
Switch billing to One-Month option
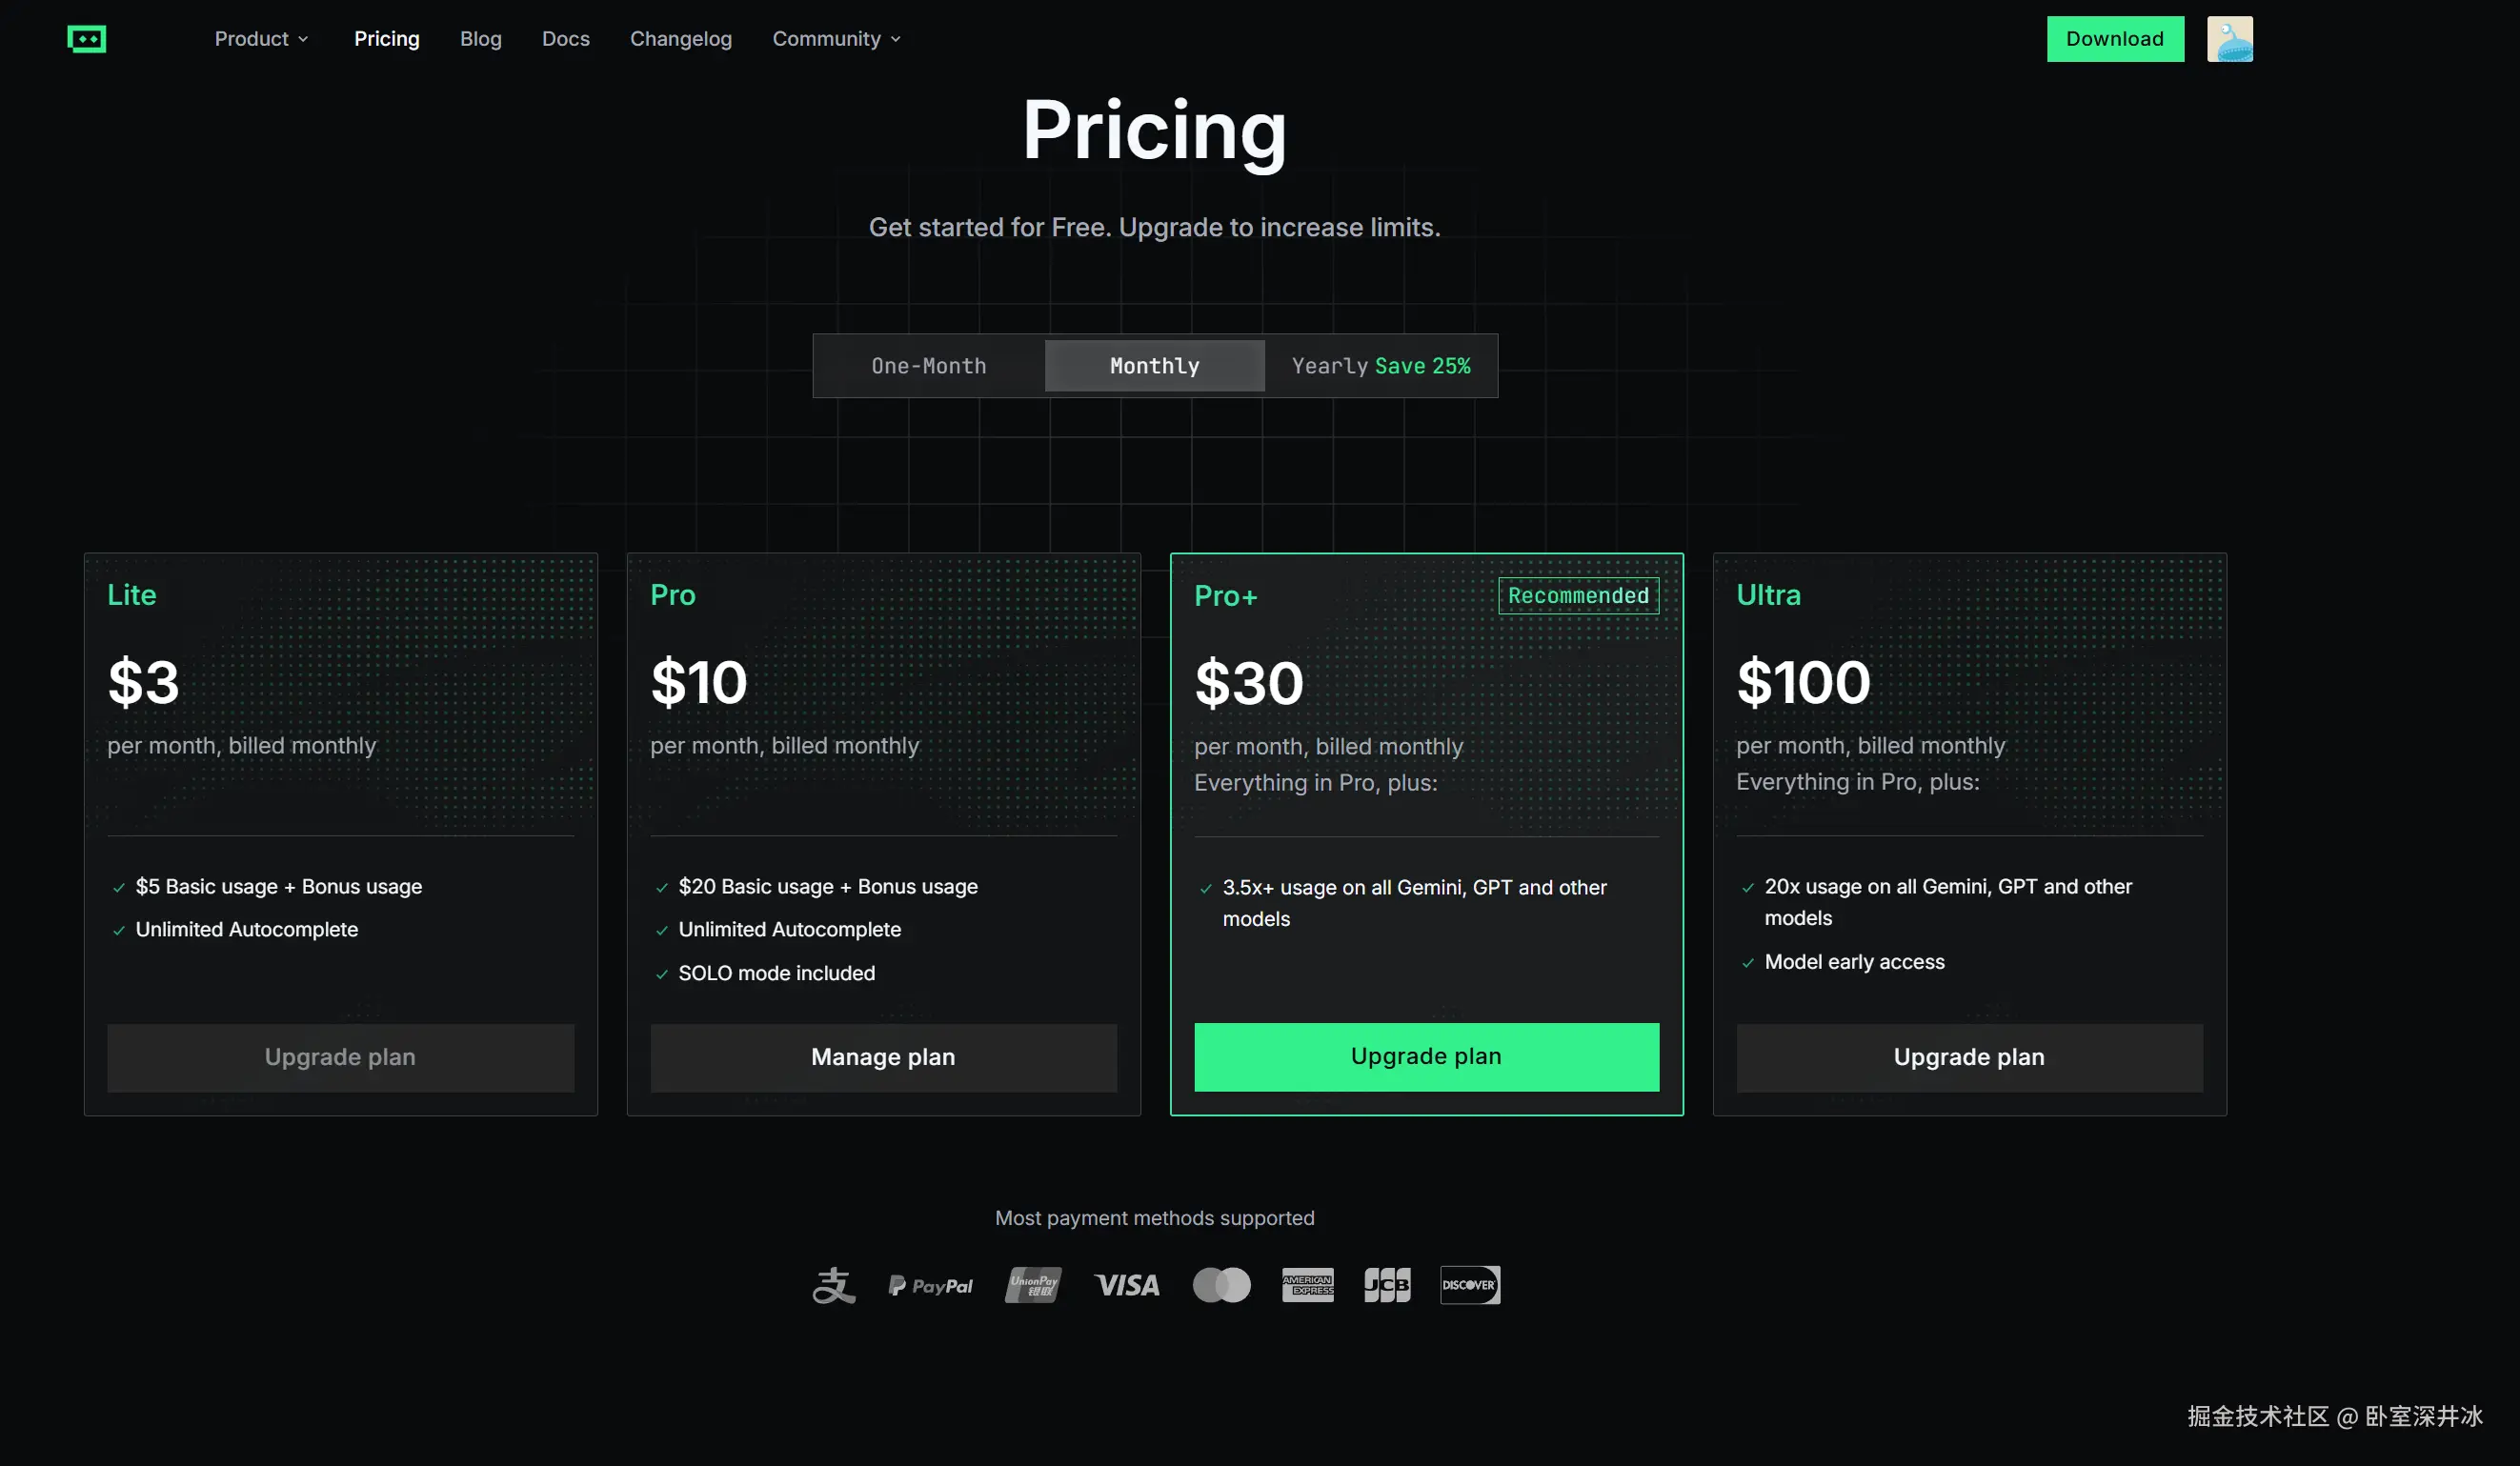tap(928, 366)
